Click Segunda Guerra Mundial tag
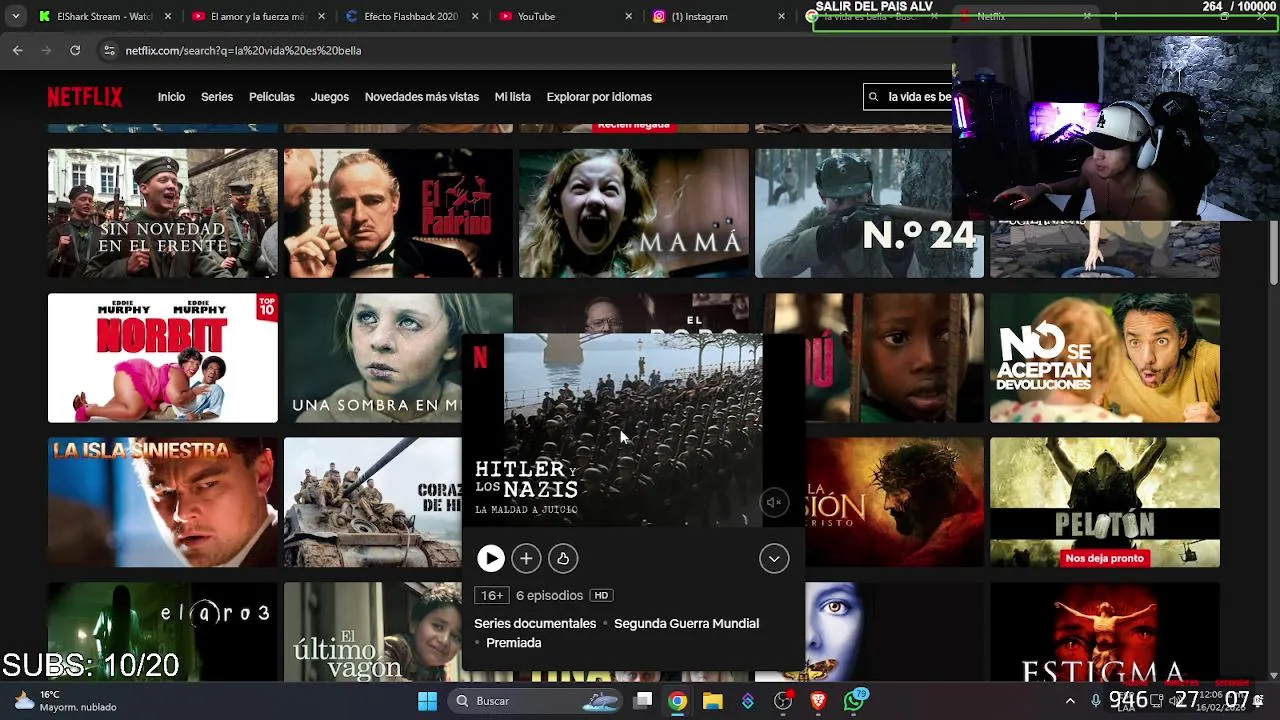The width and height of the screenshot is (1280, 720). pyautogui.click(x=686, y=623)
